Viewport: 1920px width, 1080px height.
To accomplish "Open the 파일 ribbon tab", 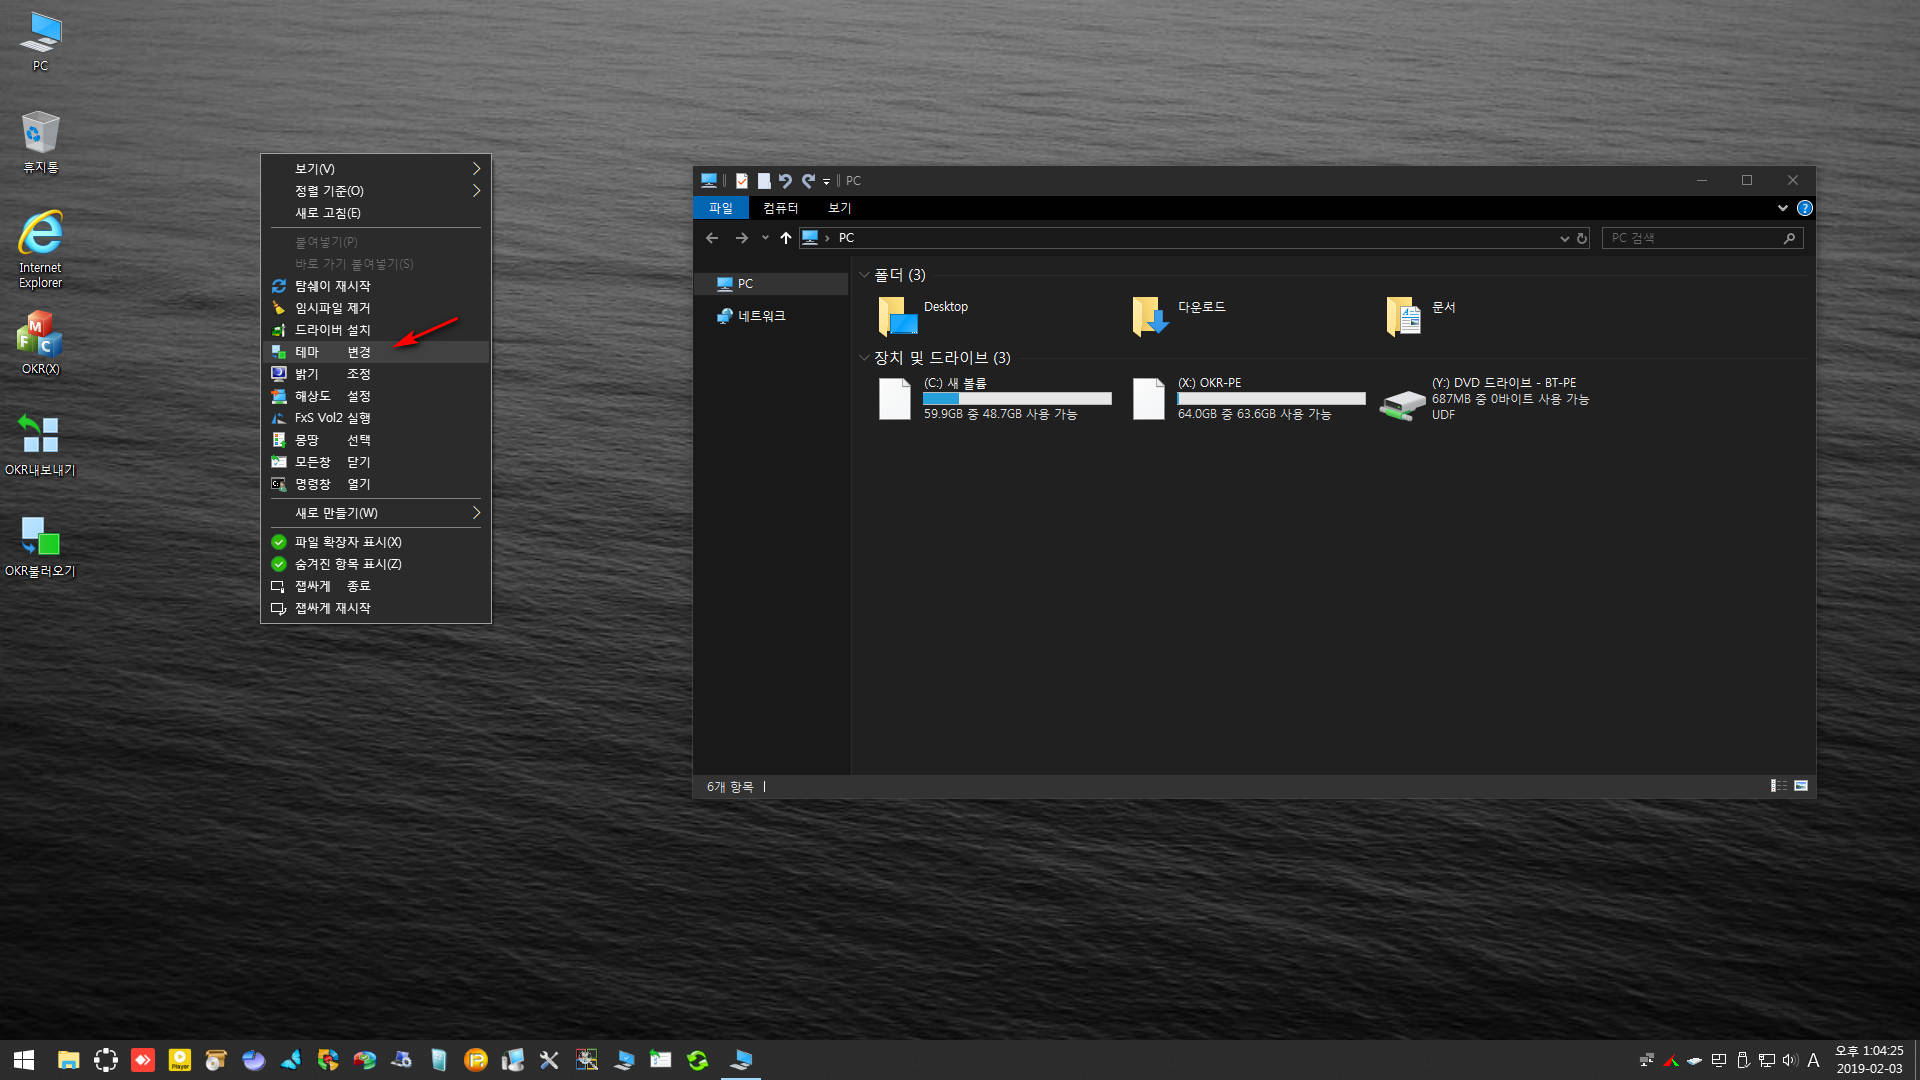I will tap(721, 208).
